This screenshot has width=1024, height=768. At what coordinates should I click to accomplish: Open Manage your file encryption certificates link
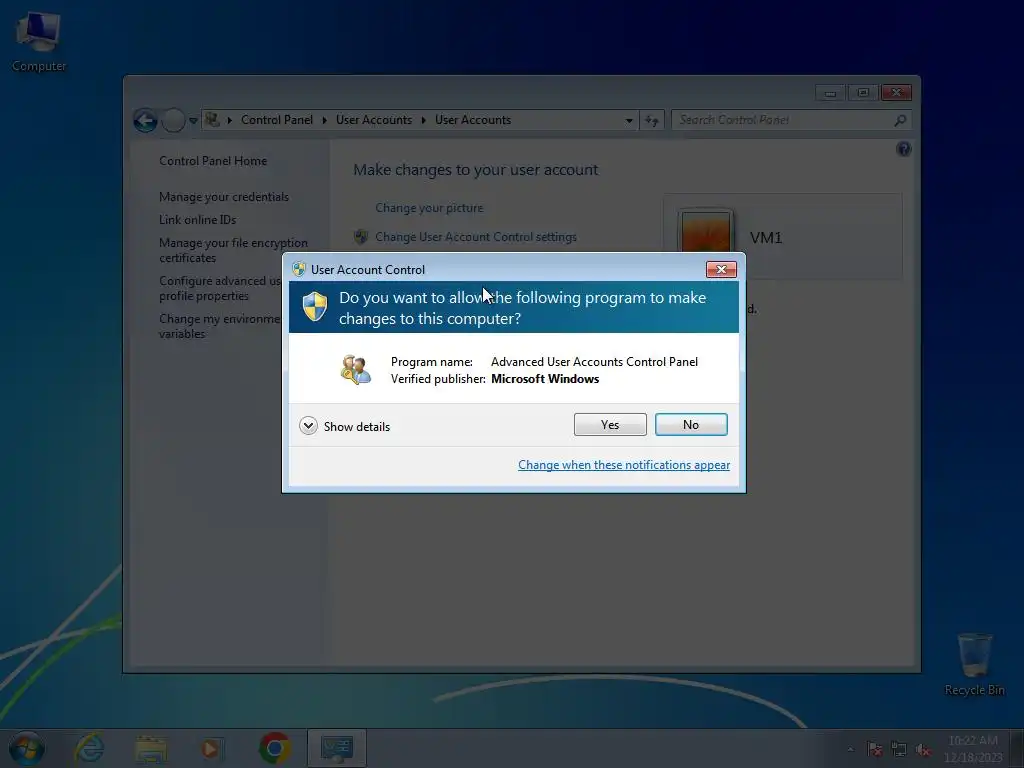coord(233,250)
